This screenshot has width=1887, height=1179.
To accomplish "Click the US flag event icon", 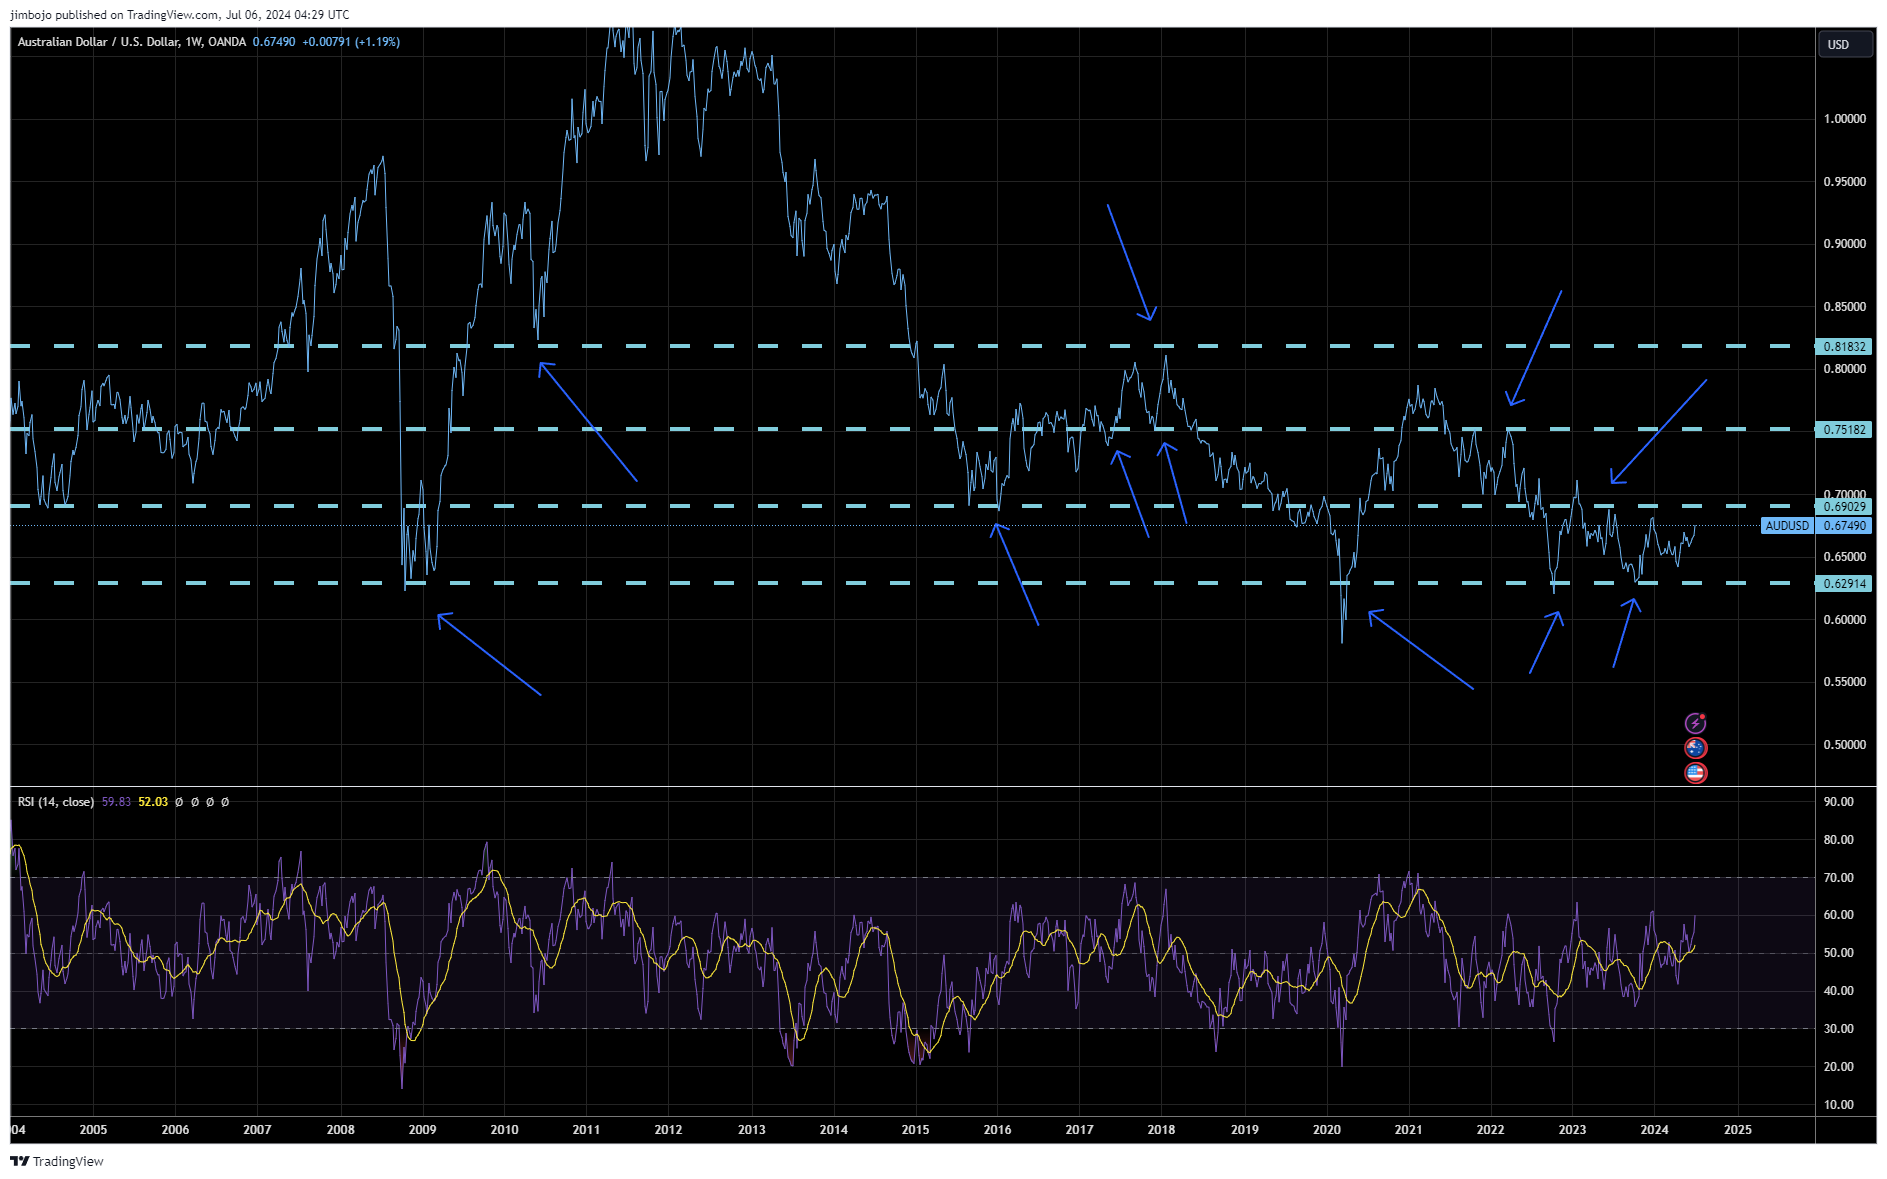I will pyautogui.click(x=1695, y=773).
